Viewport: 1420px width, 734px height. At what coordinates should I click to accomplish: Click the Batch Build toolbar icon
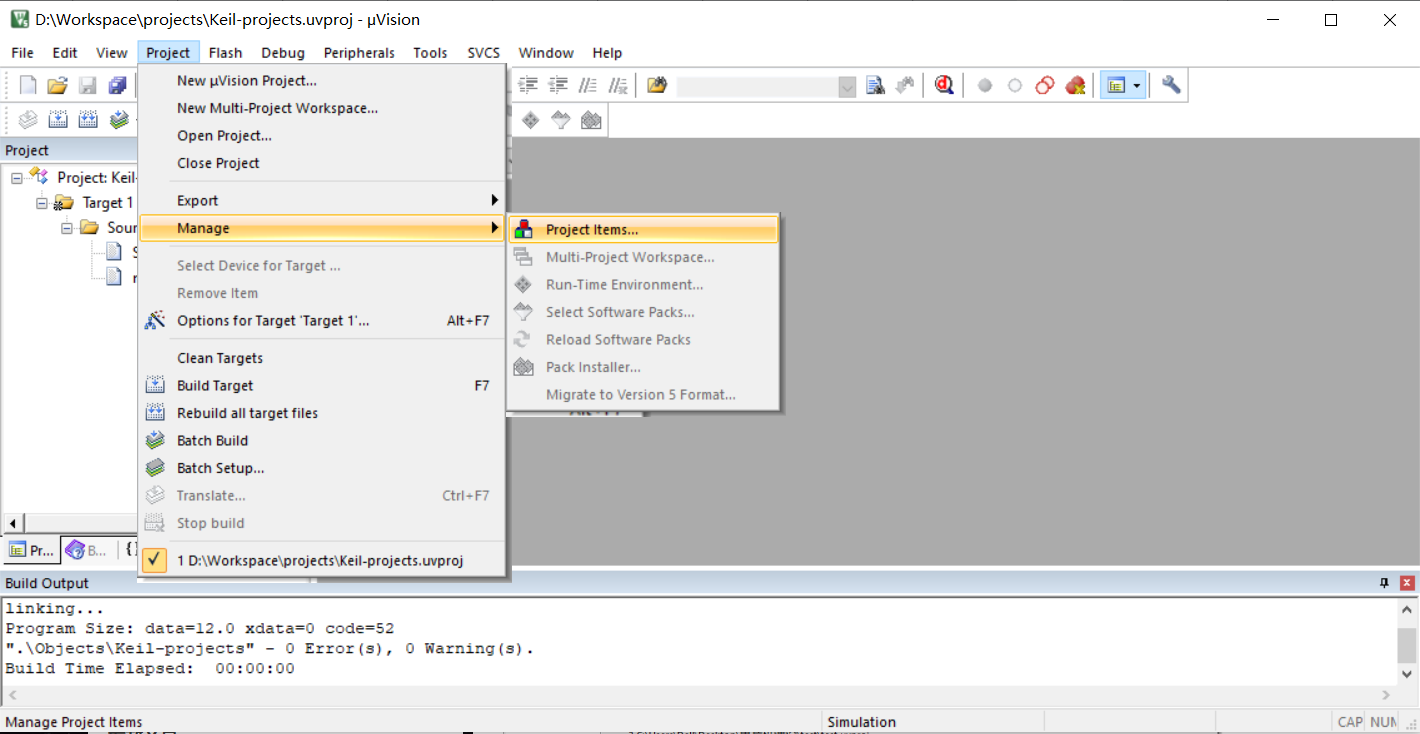[x=119, y=120]
